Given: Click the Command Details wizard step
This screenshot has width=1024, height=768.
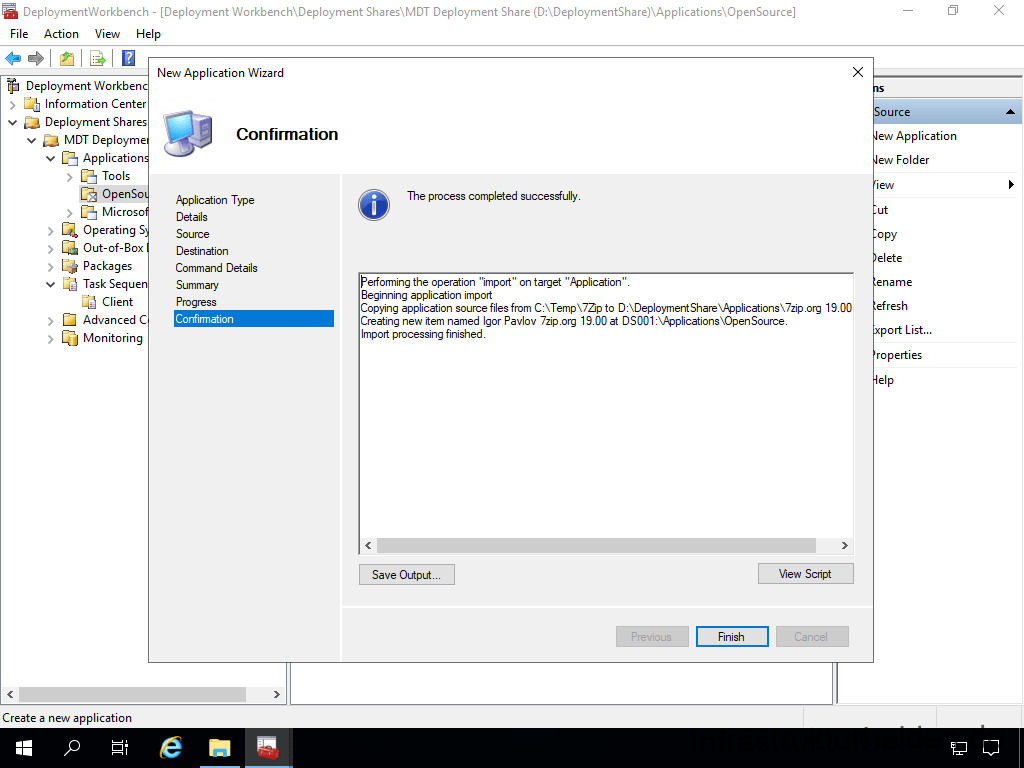Looking at the screenshot, I should pyautogui.click(x=216, y=268).
